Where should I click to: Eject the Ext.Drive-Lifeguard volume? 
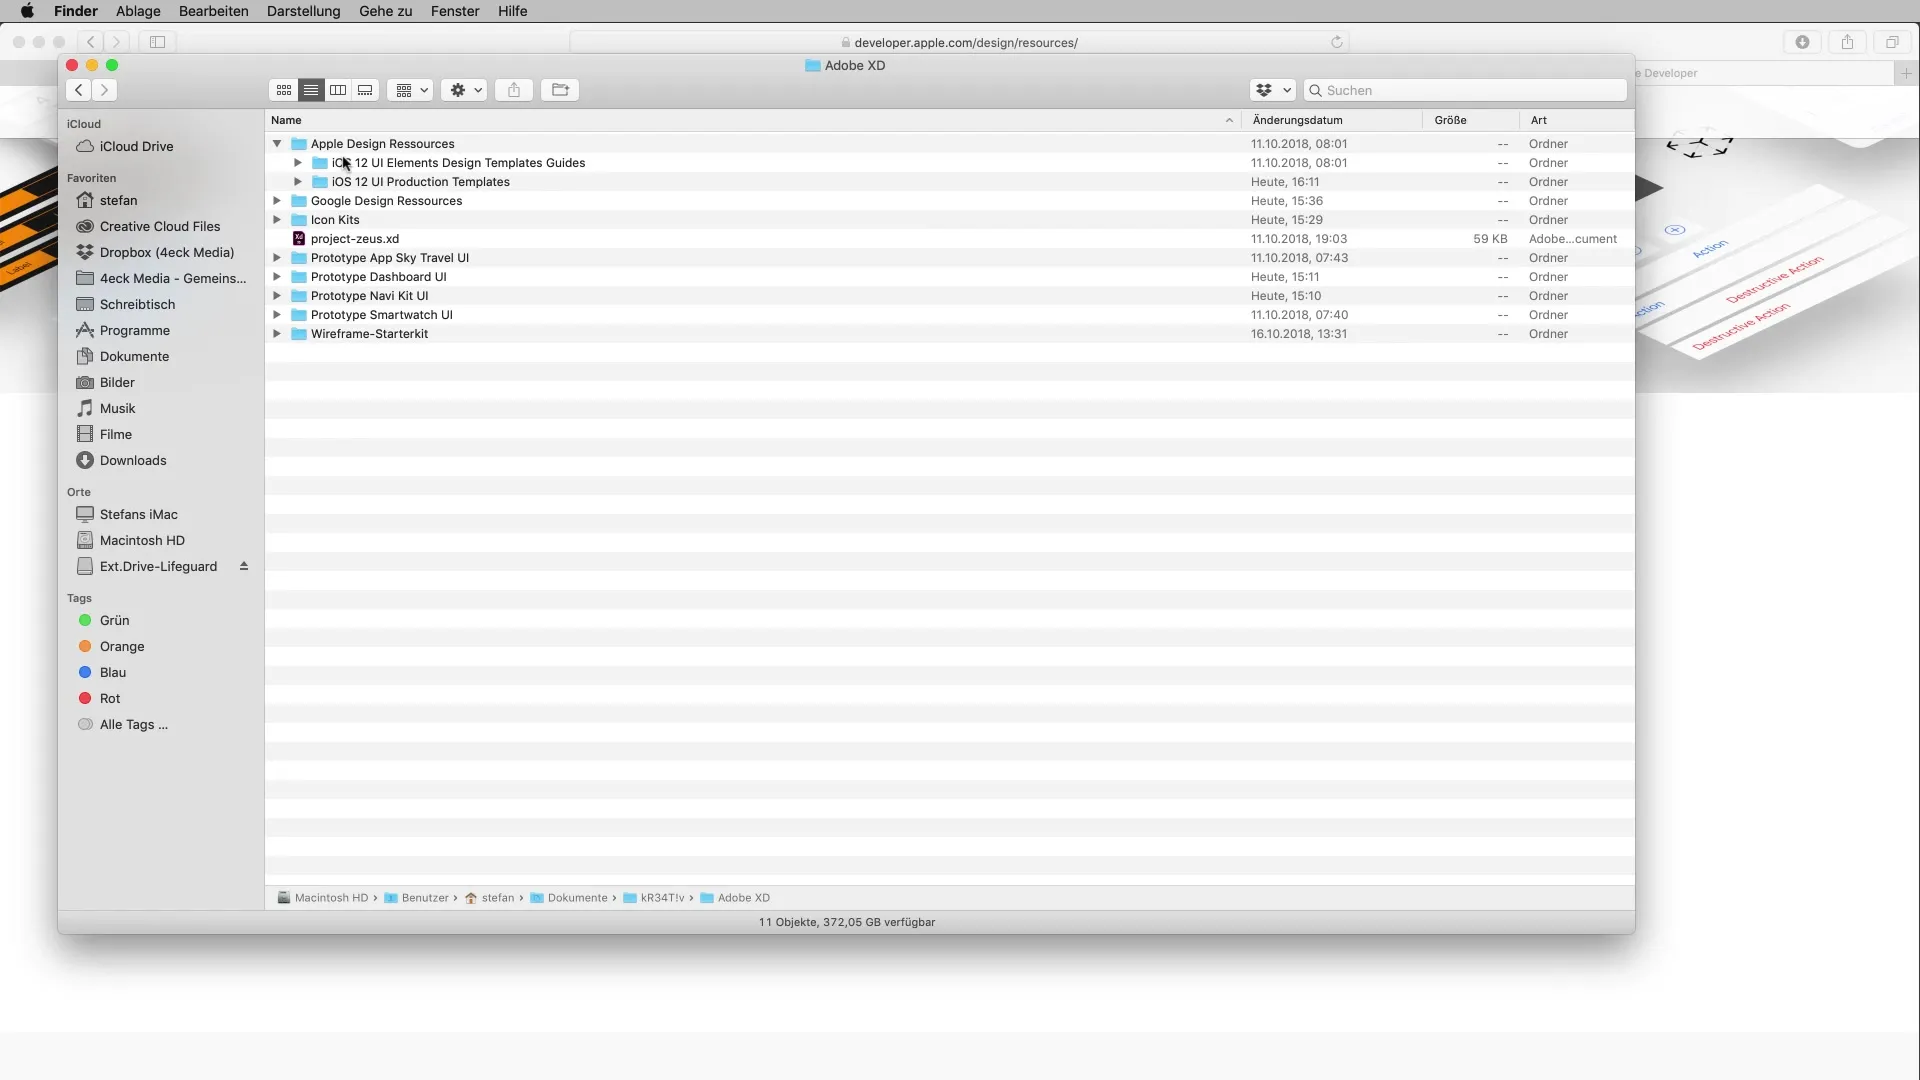coord(243,566)
